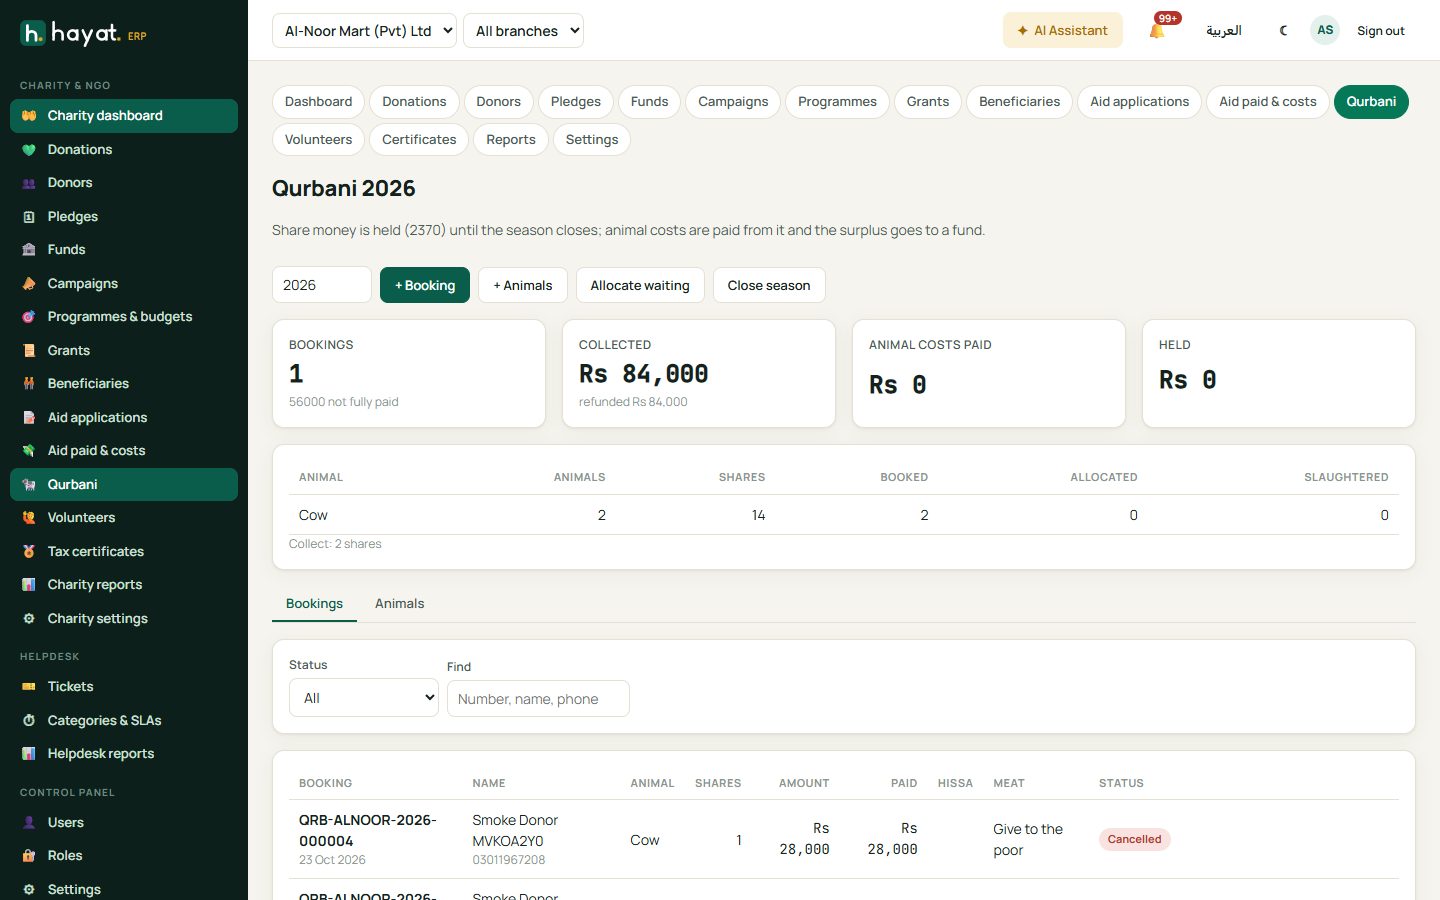The image size is (1440, 900).
Task: Click the Aid applications sidebar icon
Action: (29, 417)
